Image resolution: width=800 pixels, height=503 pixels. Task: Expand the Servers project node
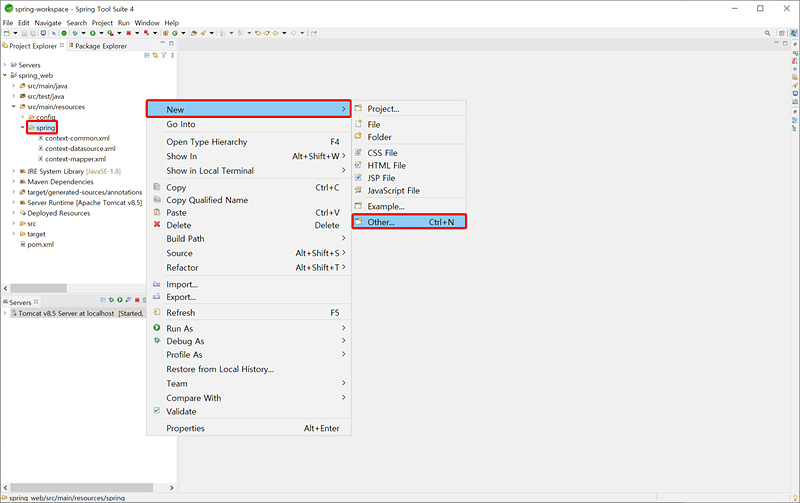(x=5, y=65)
